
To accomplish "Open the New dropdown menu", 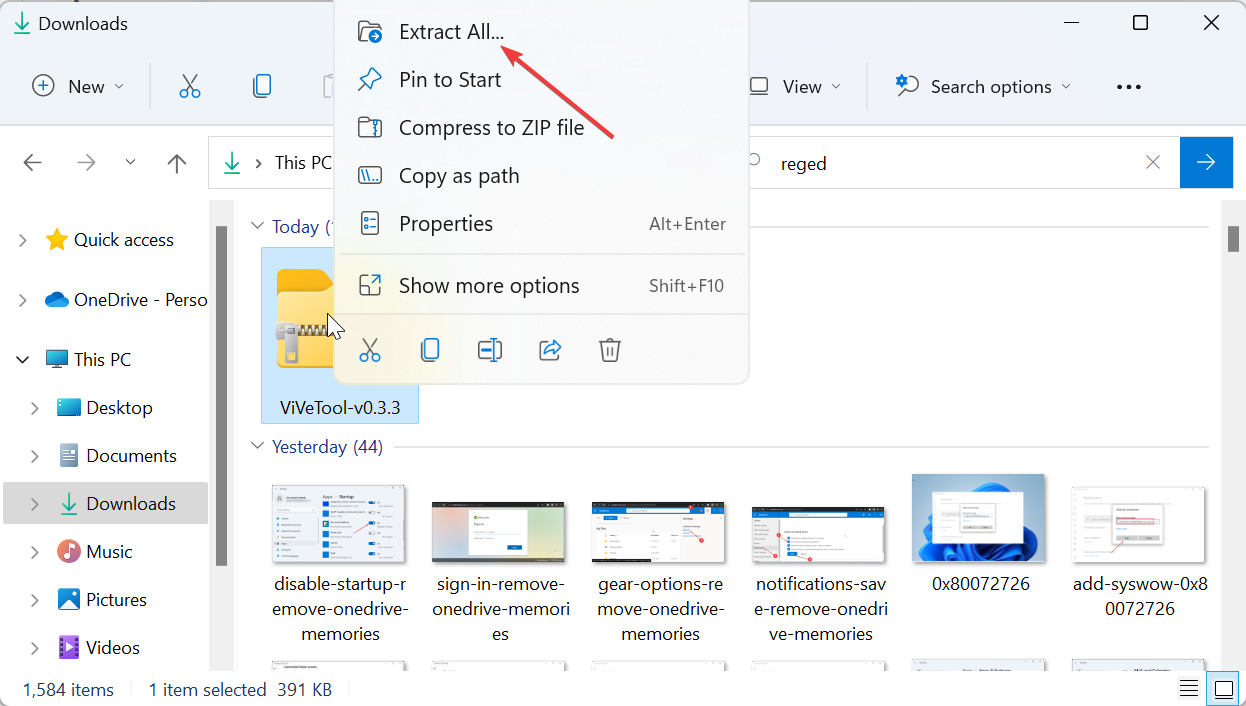I will (78, 87).
